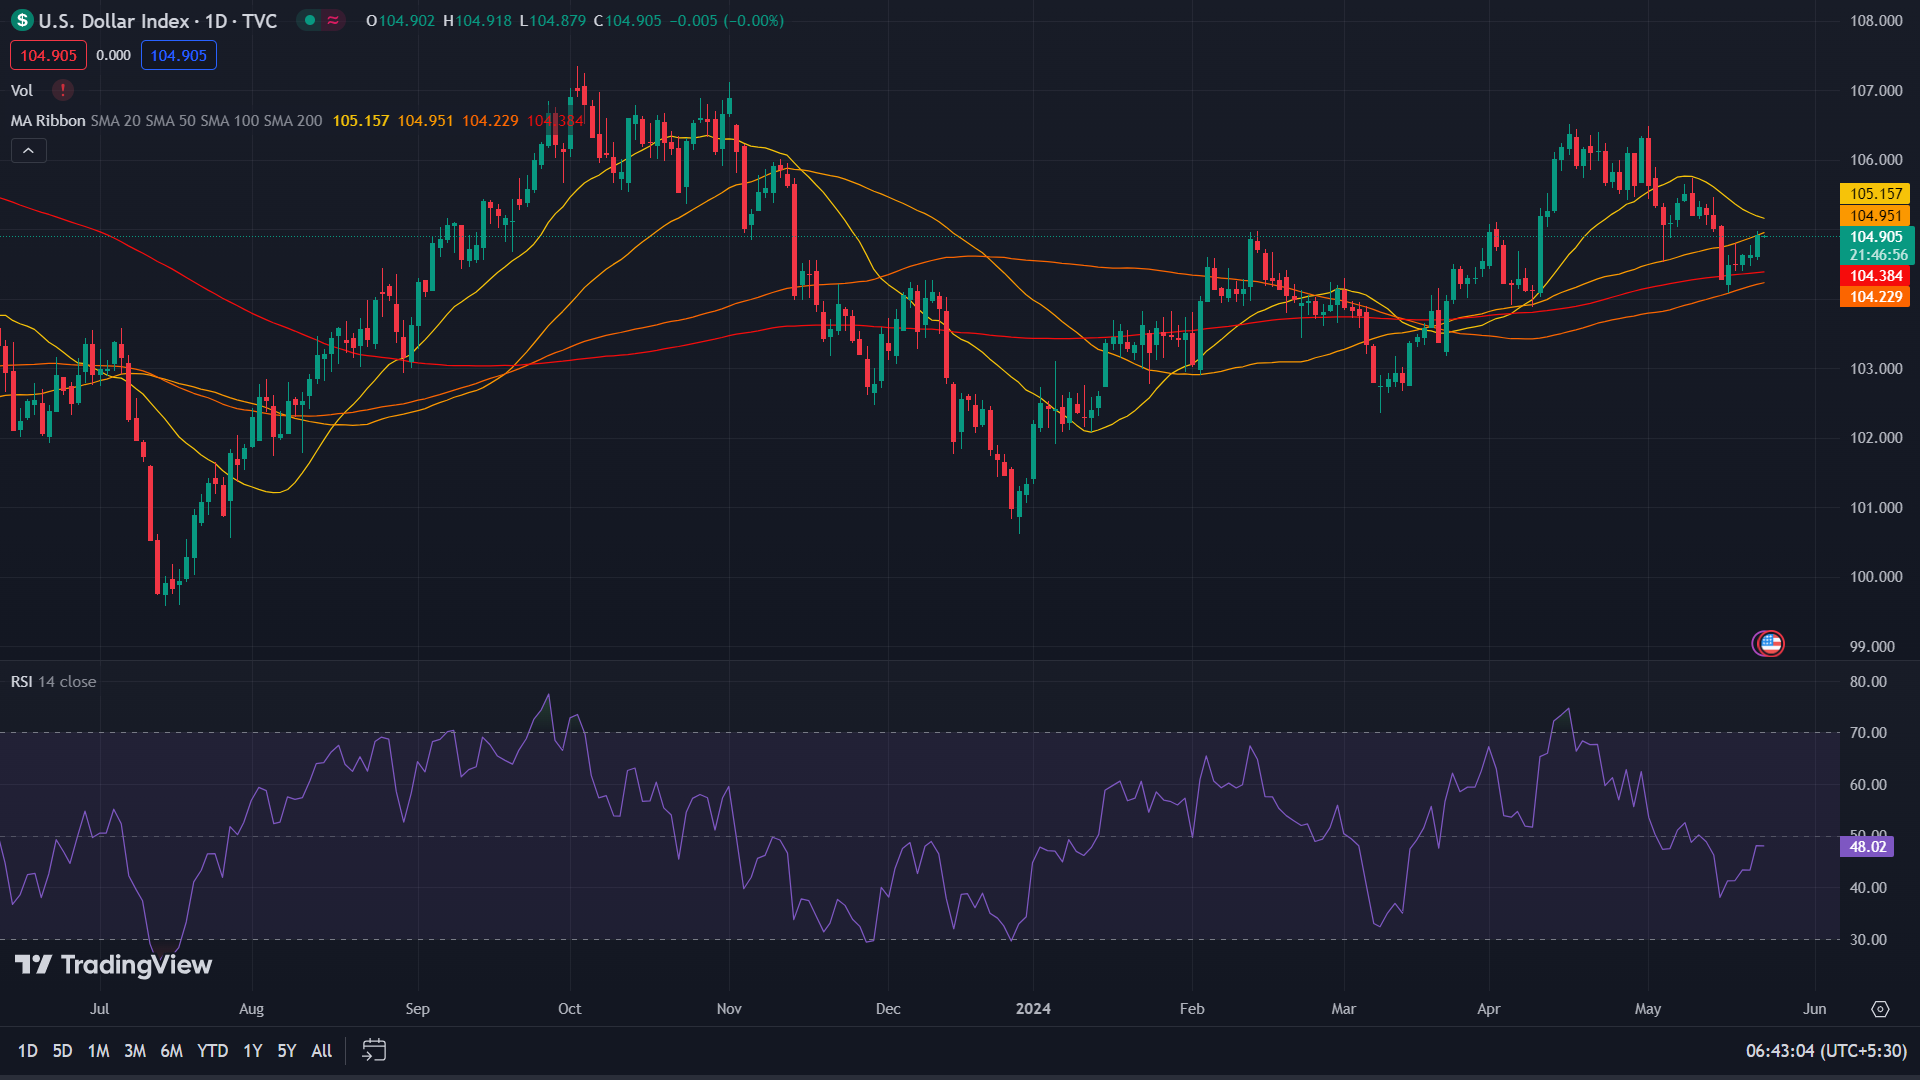Click the 108.000 price scale label
Image resolution: width=1920 pixels, height=1080 pixels.
(x=1876, y=21)
